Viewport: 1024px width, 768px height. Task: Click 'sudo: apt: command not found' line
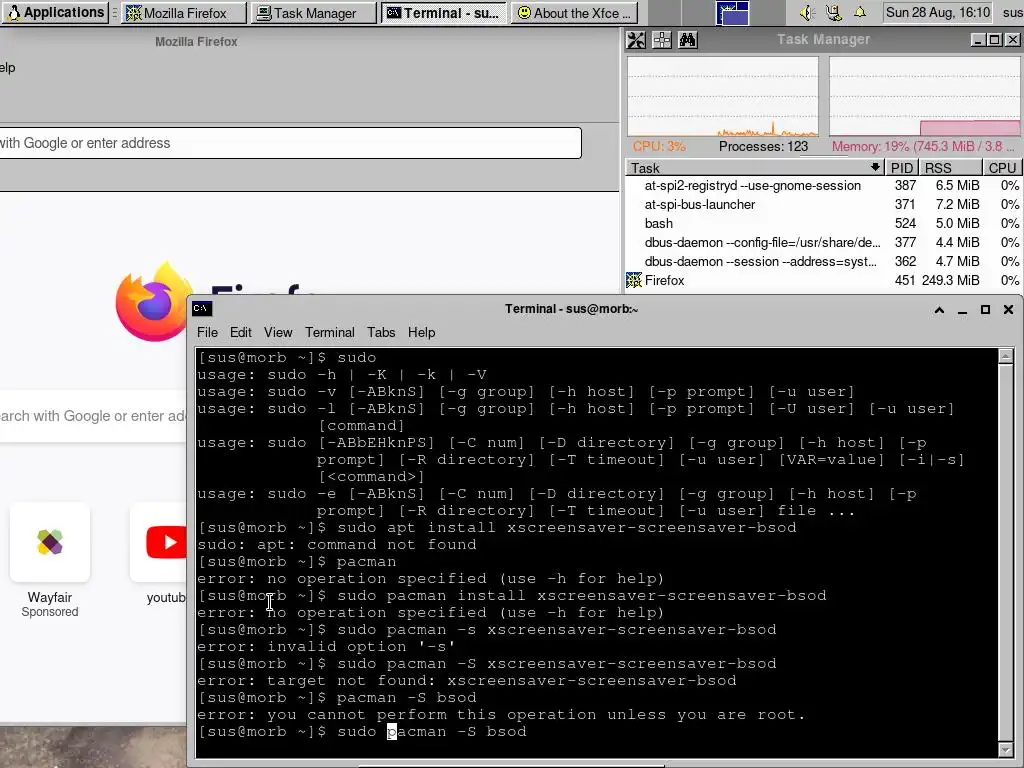(337, 545)
